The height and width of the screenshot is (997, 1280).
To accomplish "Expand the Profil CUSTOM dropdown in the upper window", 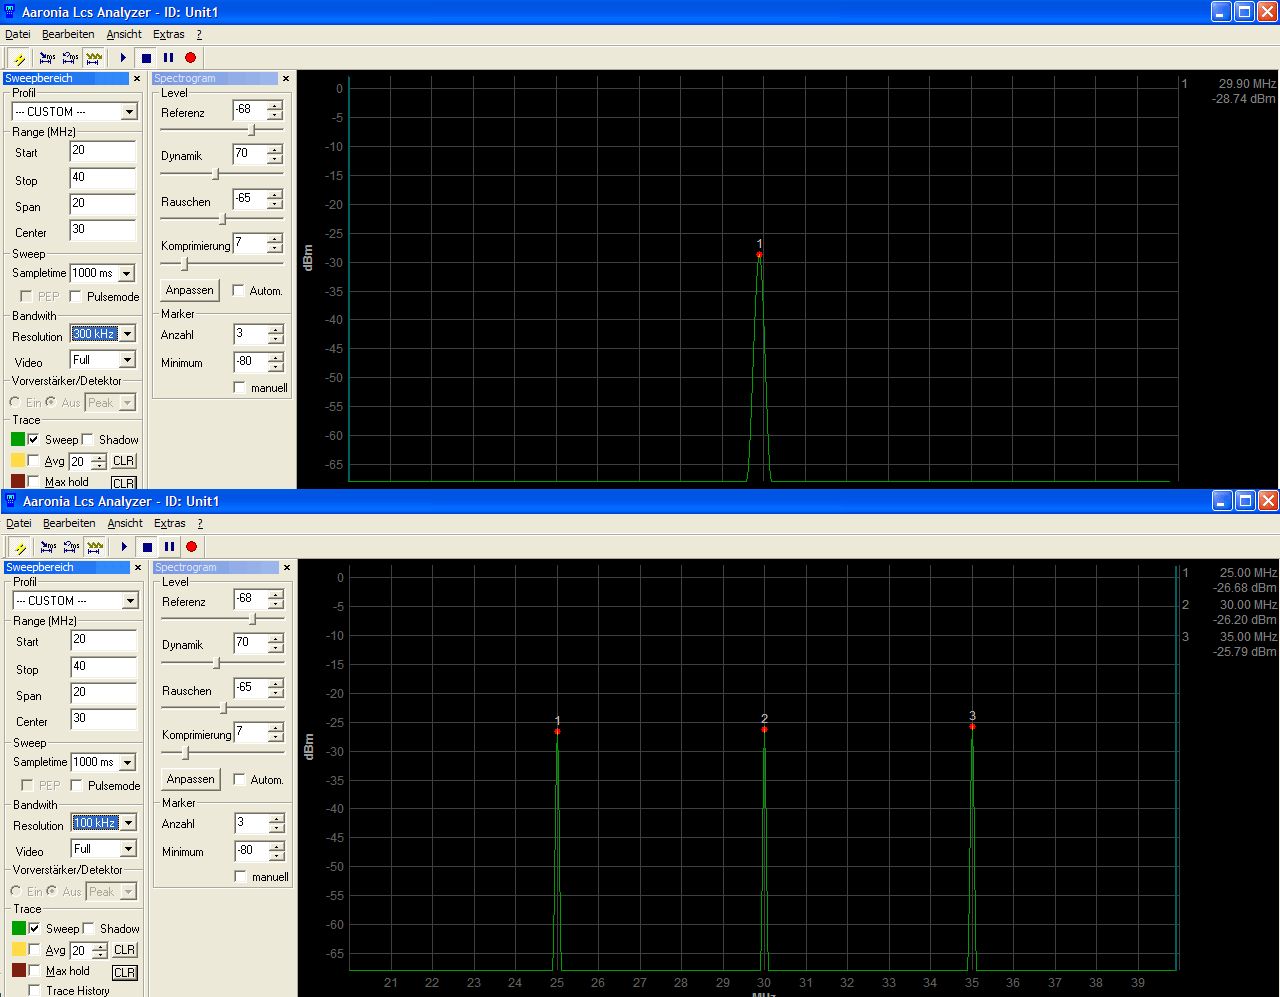I will click(129, 112).
